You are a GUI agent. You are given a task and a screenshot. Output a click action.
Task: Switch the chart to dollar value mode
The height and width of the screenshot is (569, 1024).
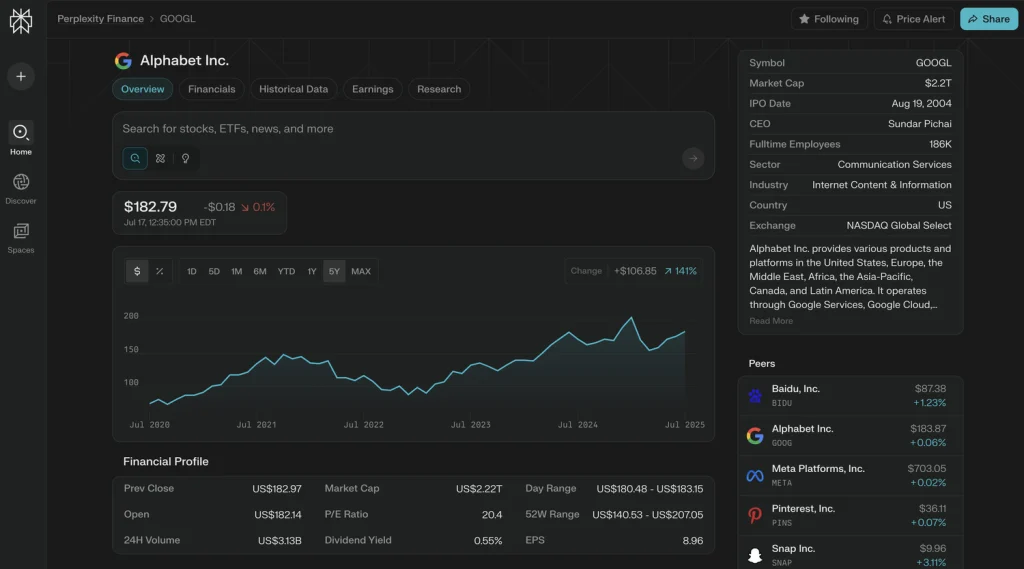[137, 271]
